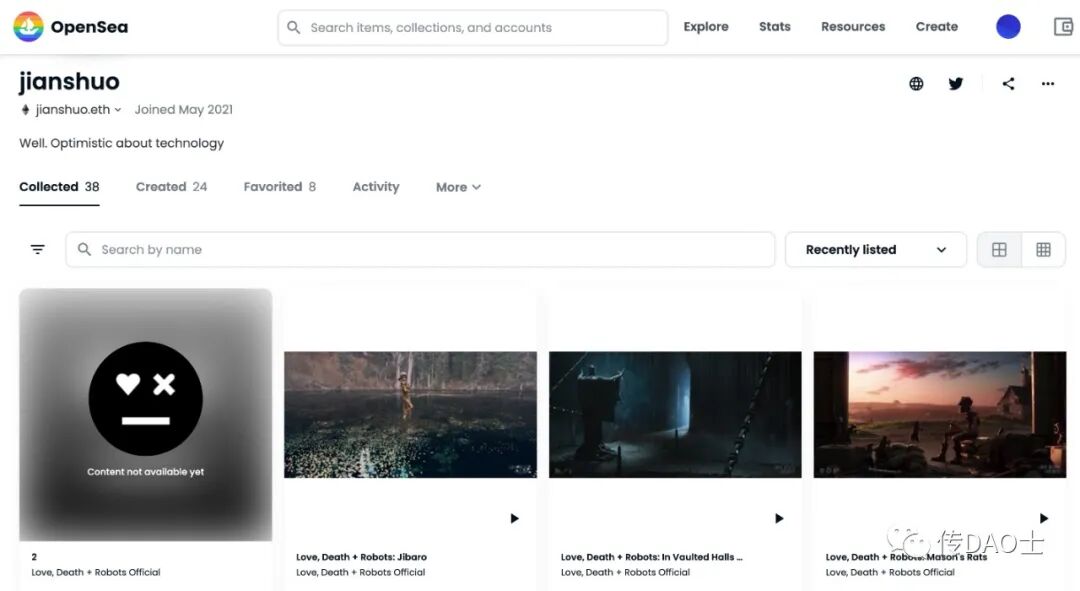Open the In Vaulted Halls dark thumbnail
Viewport: 1080px width, 591px height.
tap(675, 415)
